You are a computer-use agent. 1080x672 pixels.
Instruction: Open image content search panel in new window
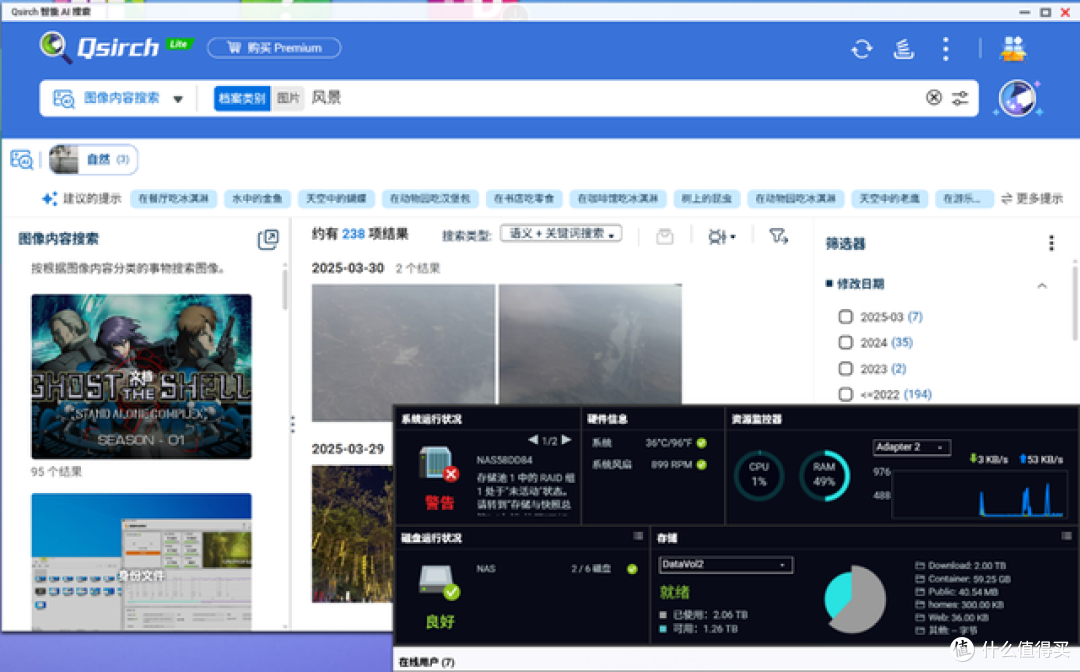click(x=268, y=239)
